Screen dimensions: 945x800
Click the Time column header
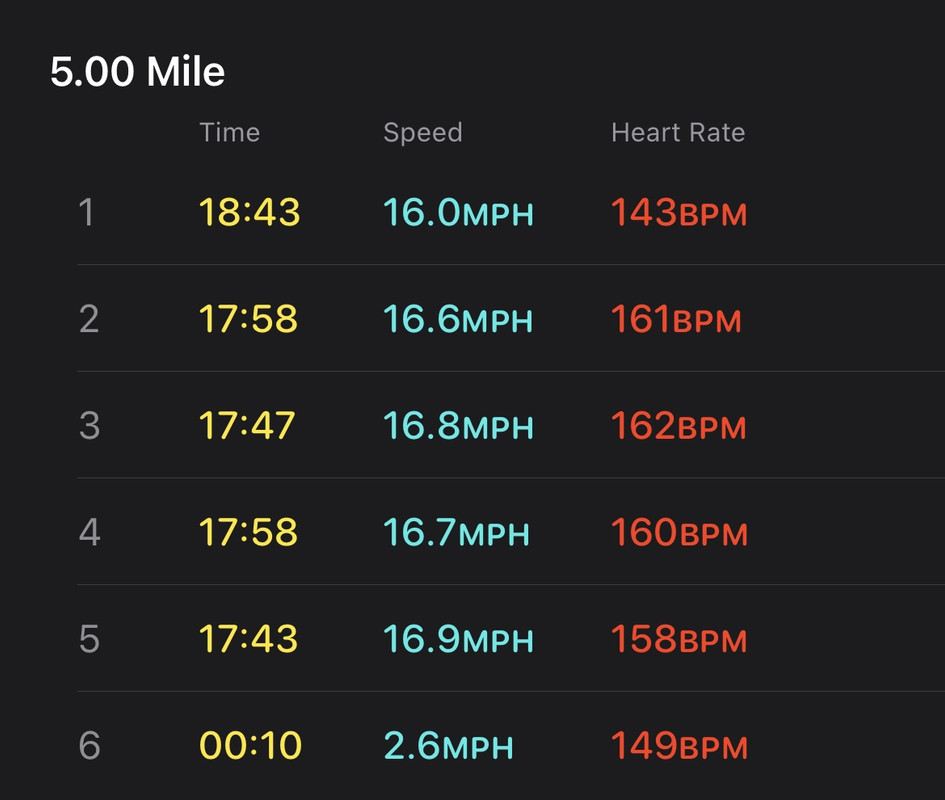(x=230, y=132)
